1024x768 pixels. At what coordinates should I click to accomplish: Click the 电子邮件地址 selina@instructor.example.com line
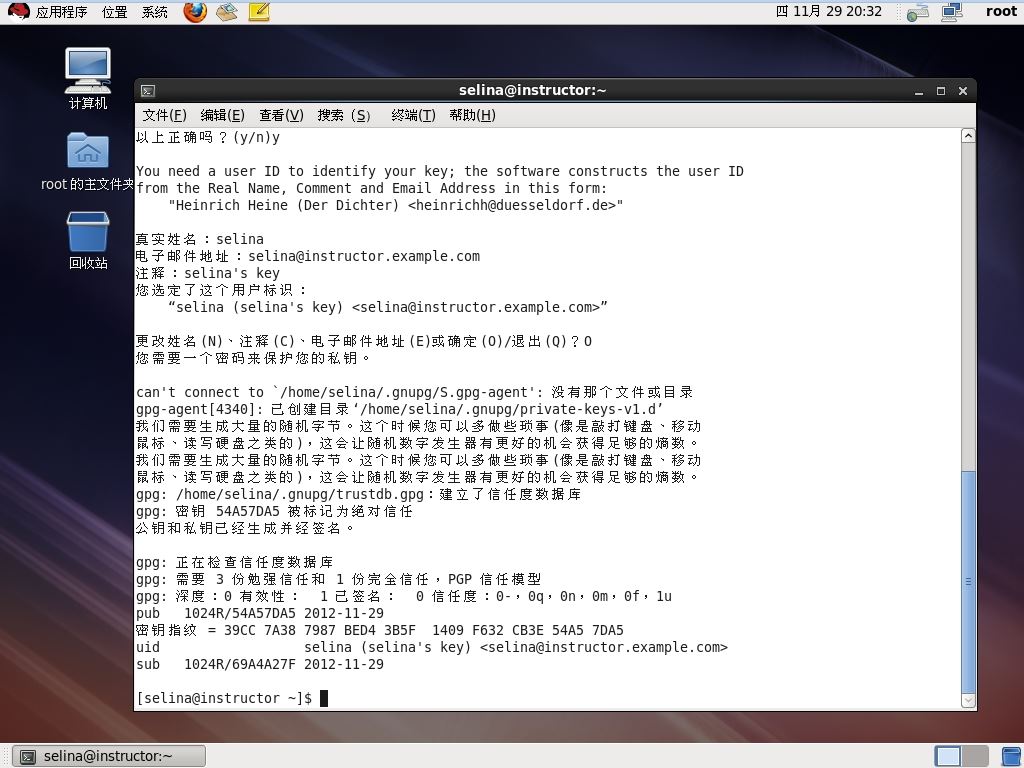point(308,256)
